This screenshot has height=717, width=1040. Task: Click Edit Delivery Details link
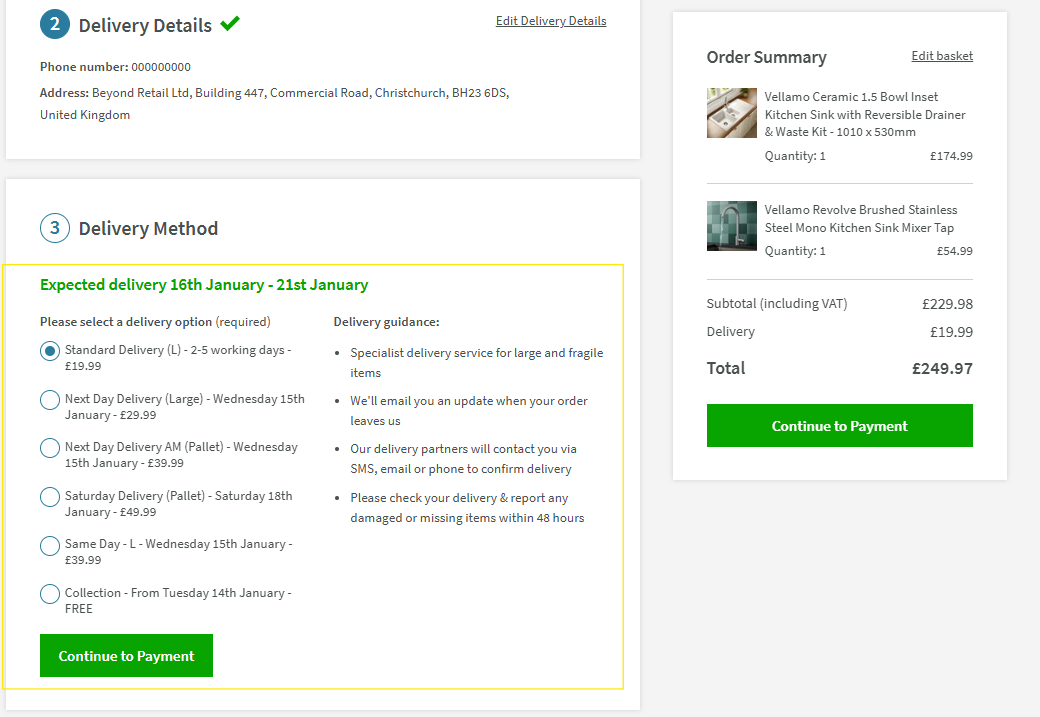point(550,21)
